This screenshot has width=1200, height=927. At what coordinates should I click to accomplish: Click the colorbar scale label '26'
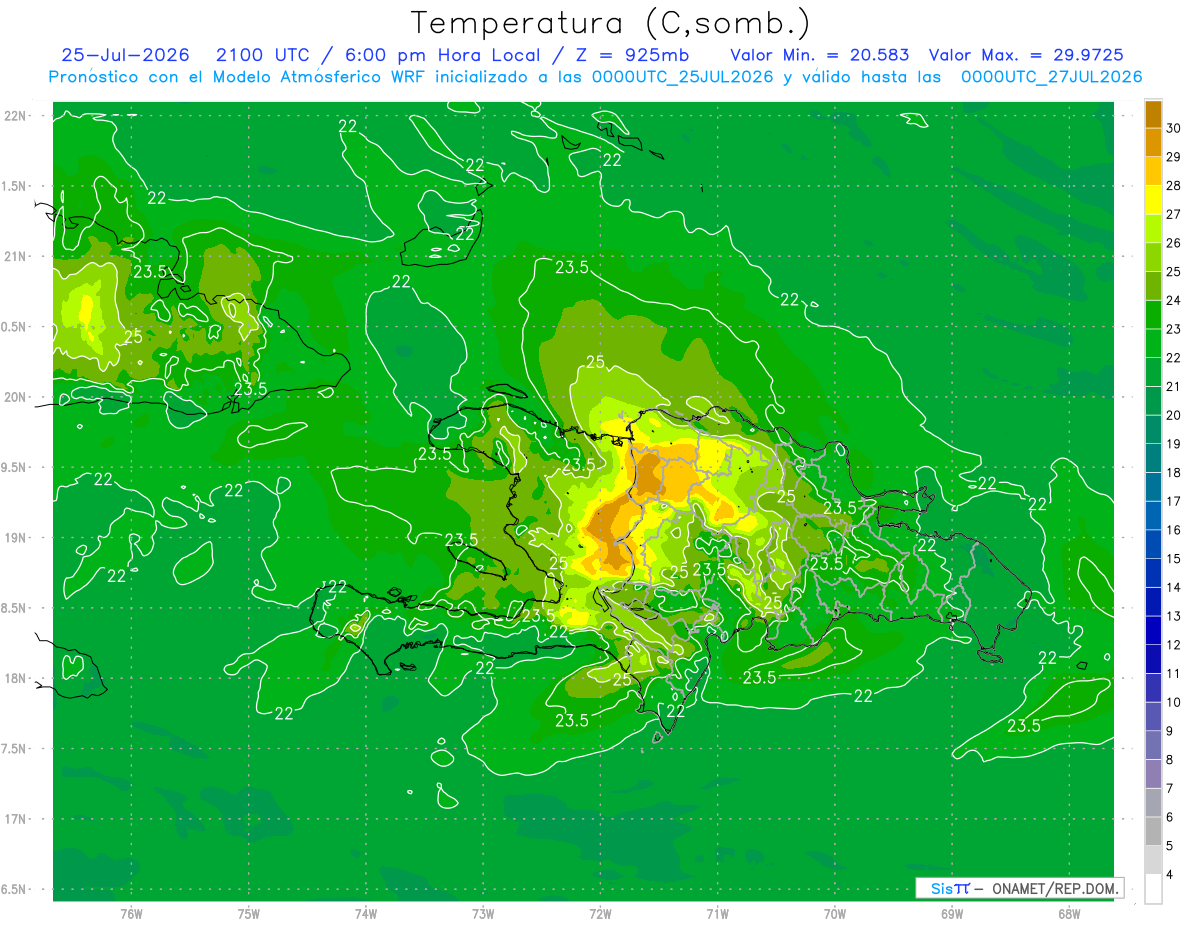[x=1174, y=243]
